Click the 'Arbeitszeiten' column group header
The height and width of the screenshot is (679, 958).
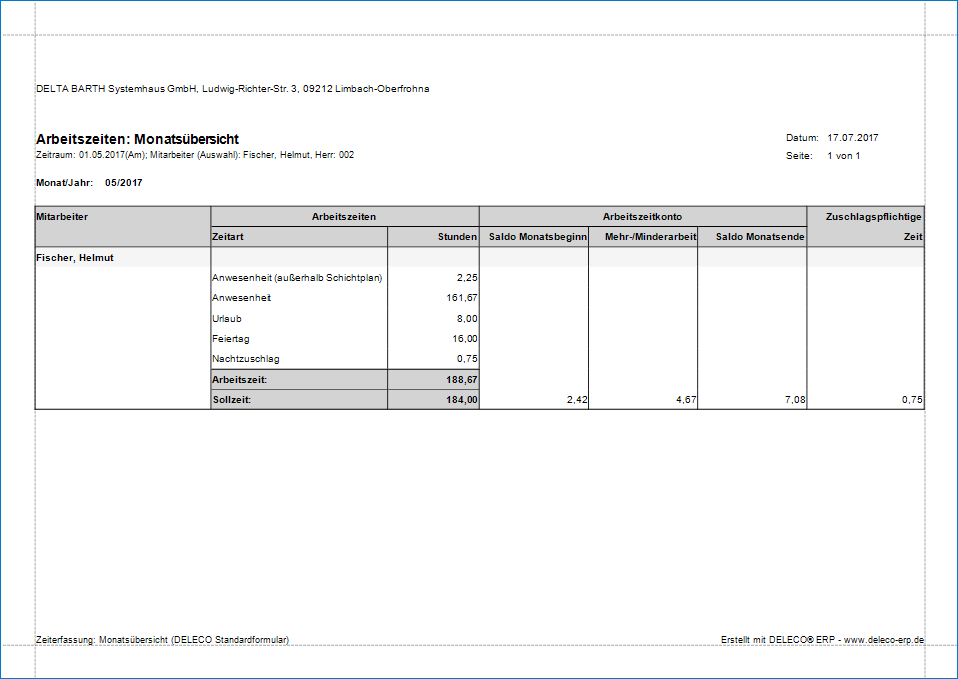344,216
